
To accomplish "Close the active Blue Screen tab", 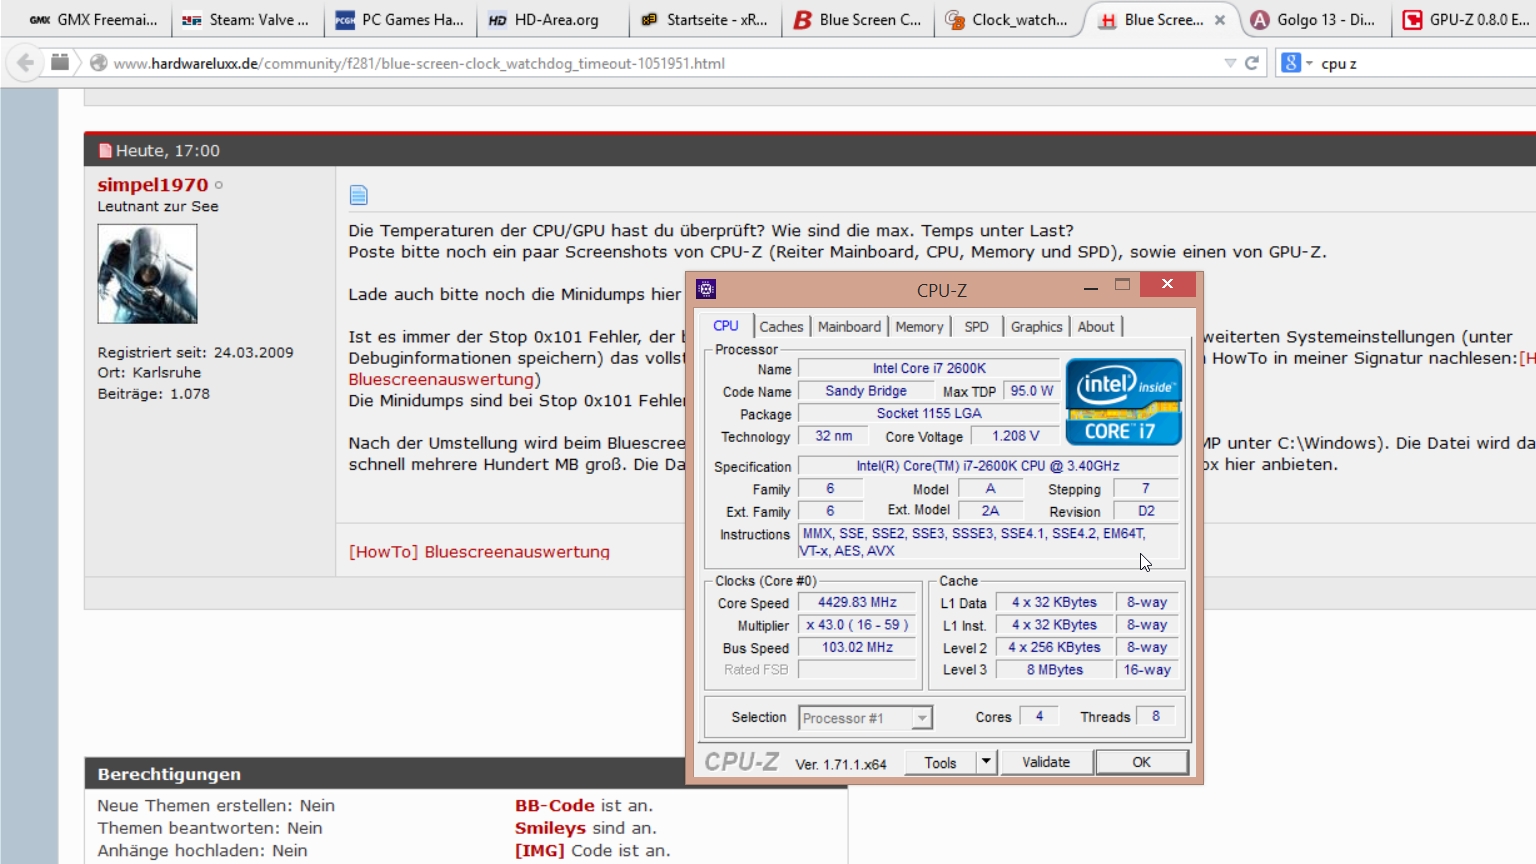I will tap(1220, 20).
